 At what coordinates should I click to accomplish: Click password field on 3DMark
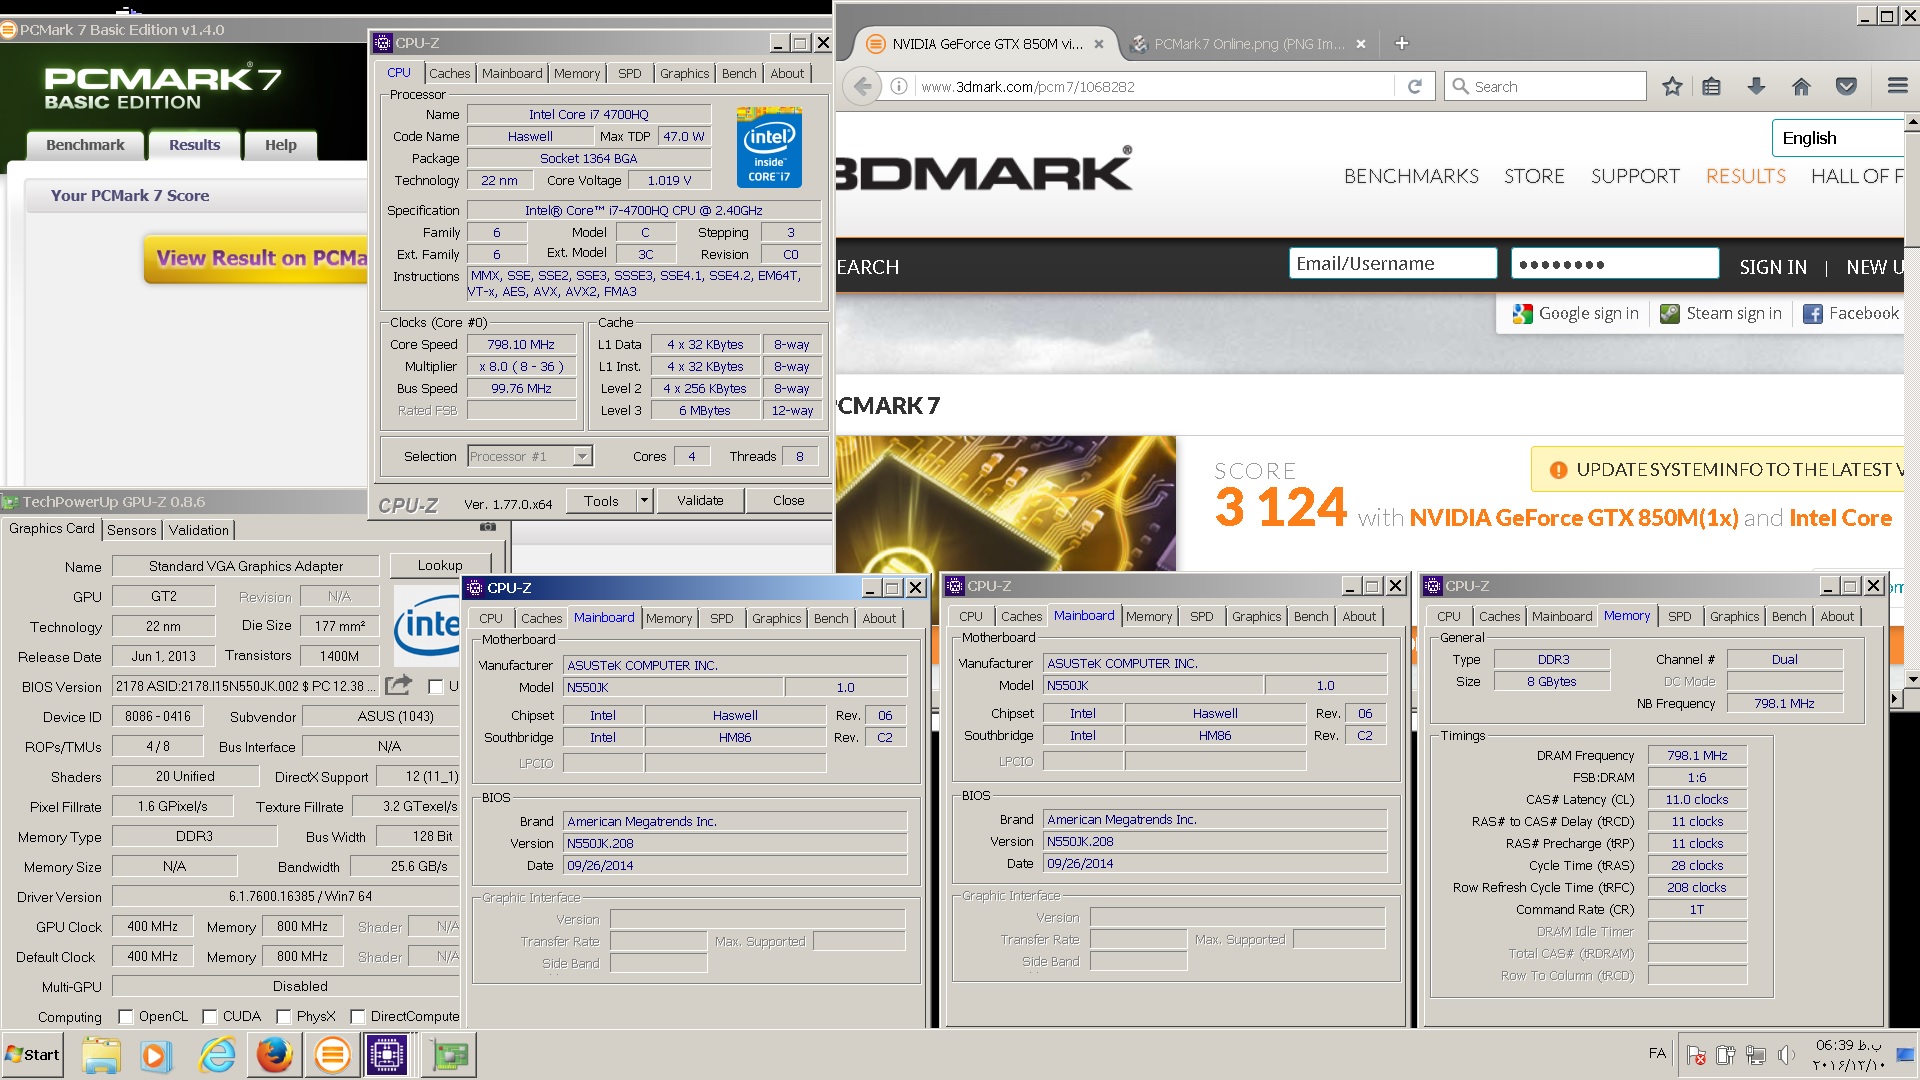[x=1614, y=264]
